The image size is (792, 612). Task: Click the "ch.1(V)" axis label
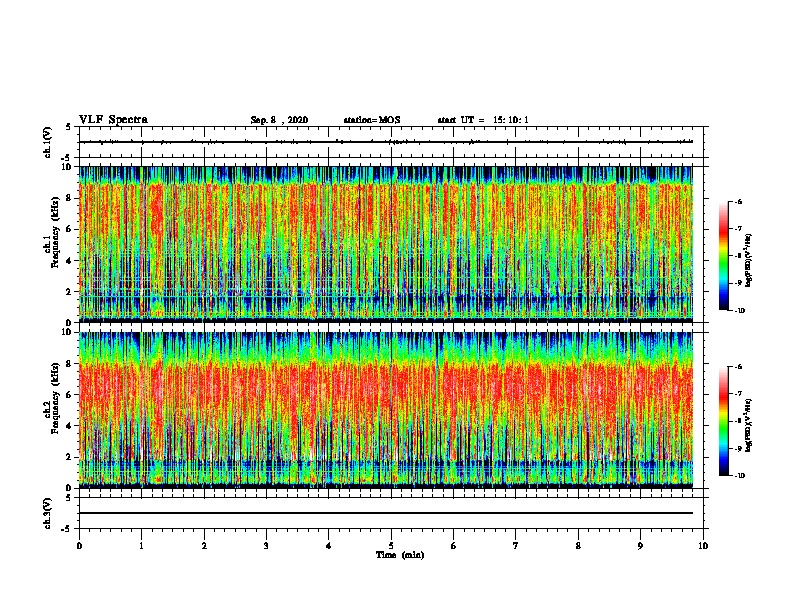(x=48, y=142)
